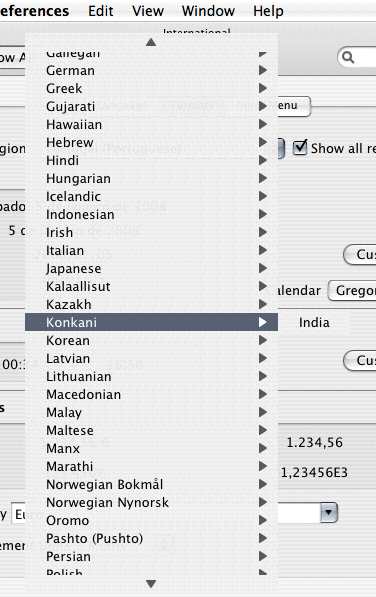Click the scroll-down arrow below the menu
This screenshot has height=597, width=376.
pyautogui.click(x=151, y=583)
